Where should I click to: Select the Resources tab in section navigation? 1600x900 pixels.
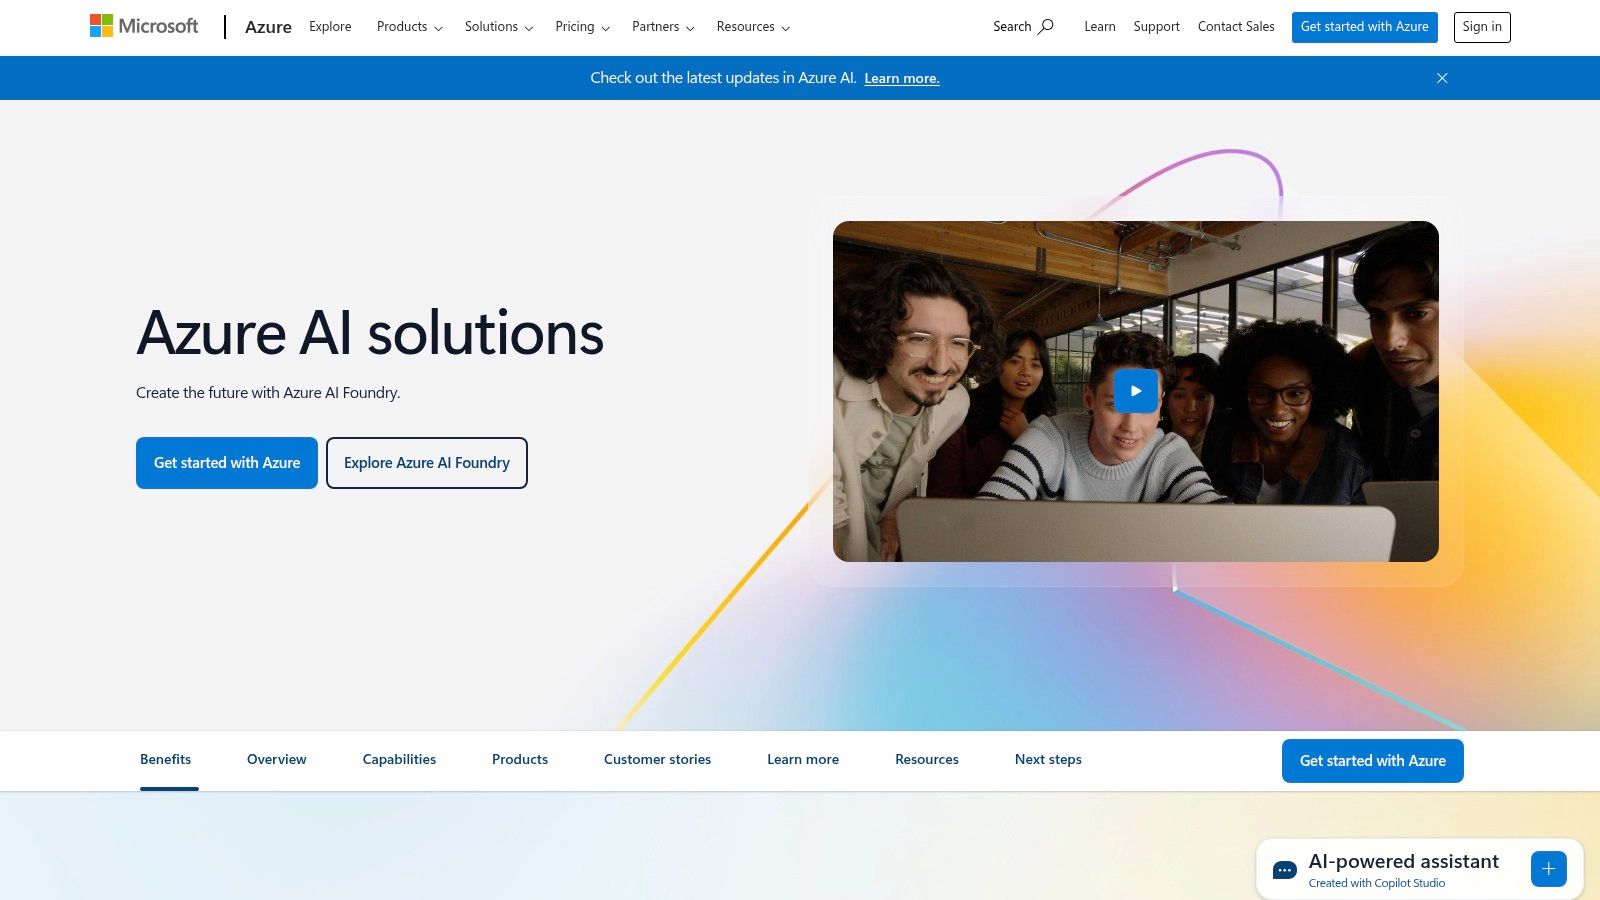[927, 760]
